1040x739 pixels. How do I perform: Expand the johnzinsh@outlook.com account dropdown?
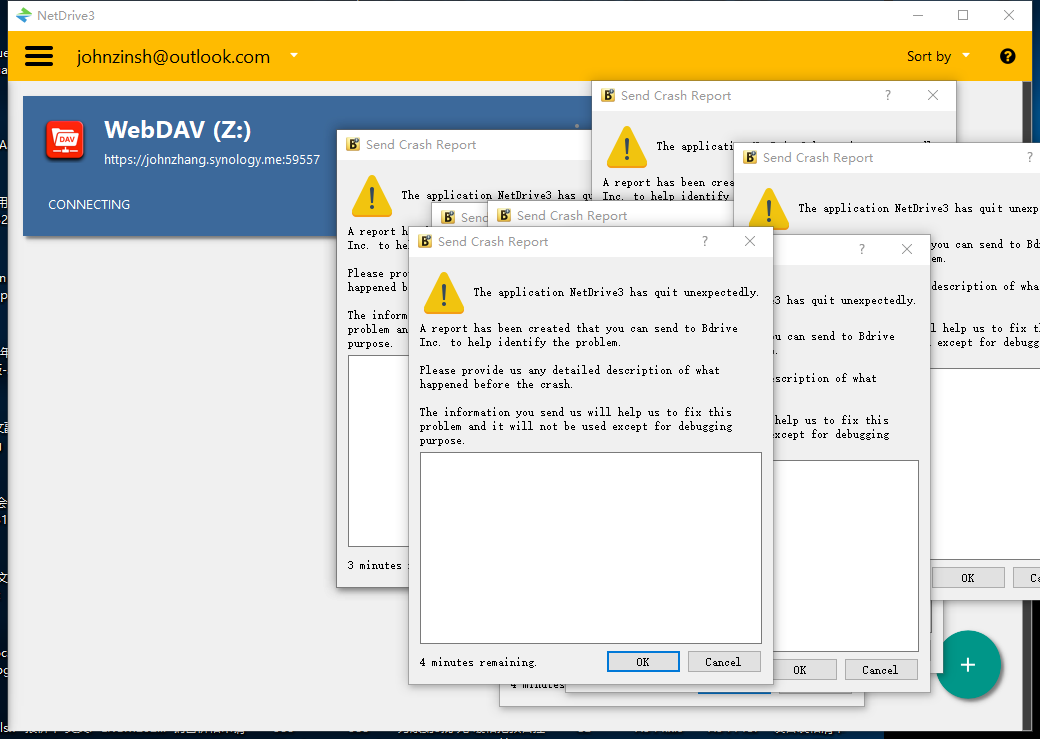click(x=293, y=56)
